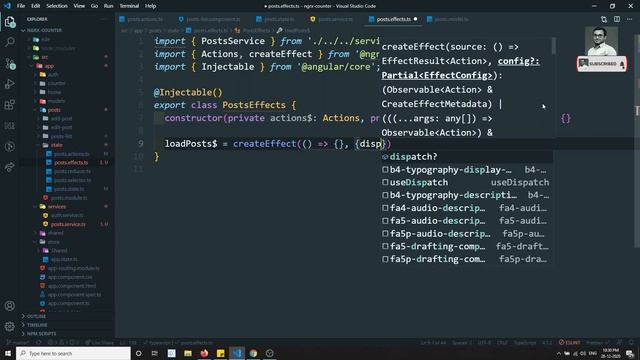Image resolution: width=640 pixels, height=360 pixels.
Task: Switch to the posts.effects.ts tab
Action: pyautogui.click(x=393, y=19)
